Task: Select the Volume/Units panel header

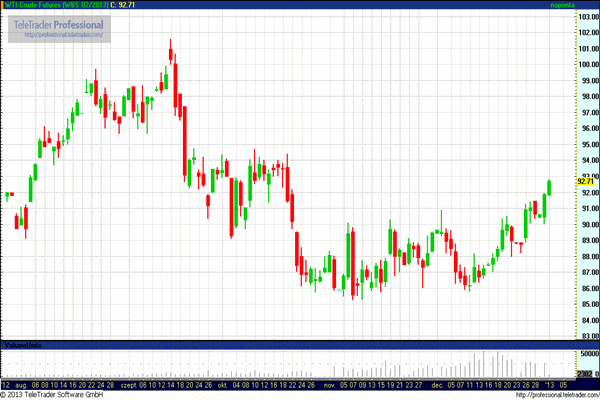Action: pos(20,344)
